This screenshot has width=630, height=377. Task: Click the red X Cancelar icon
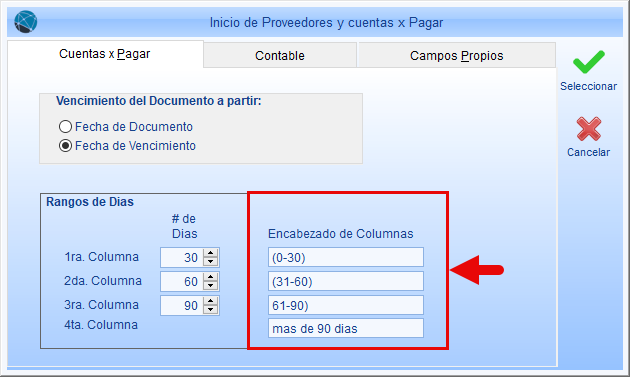589,129
